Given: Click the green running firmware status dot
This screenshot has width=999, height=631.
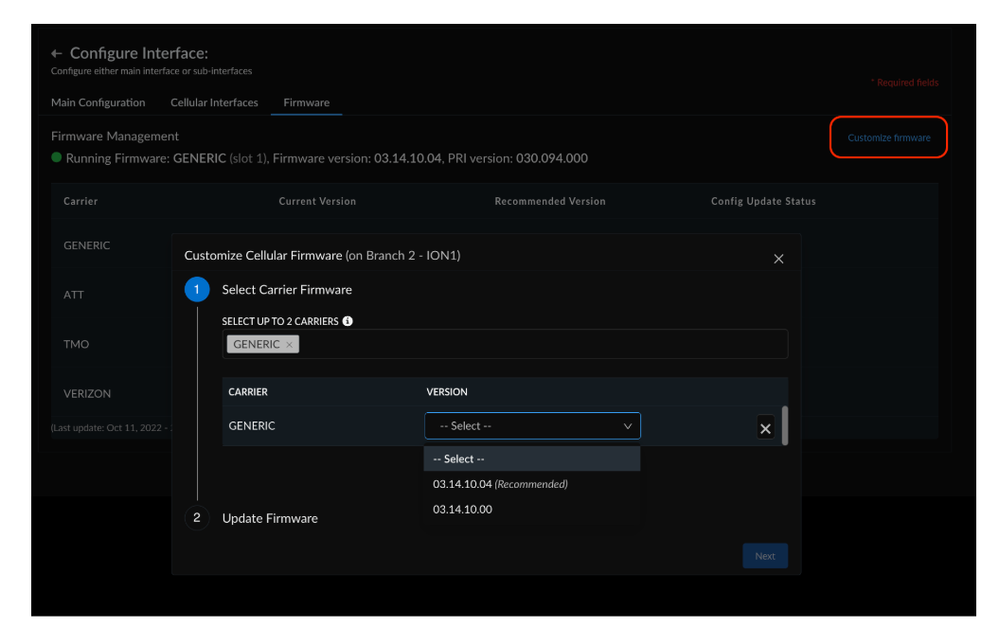Looking at the screenshot, I should (x=57, y=157).
